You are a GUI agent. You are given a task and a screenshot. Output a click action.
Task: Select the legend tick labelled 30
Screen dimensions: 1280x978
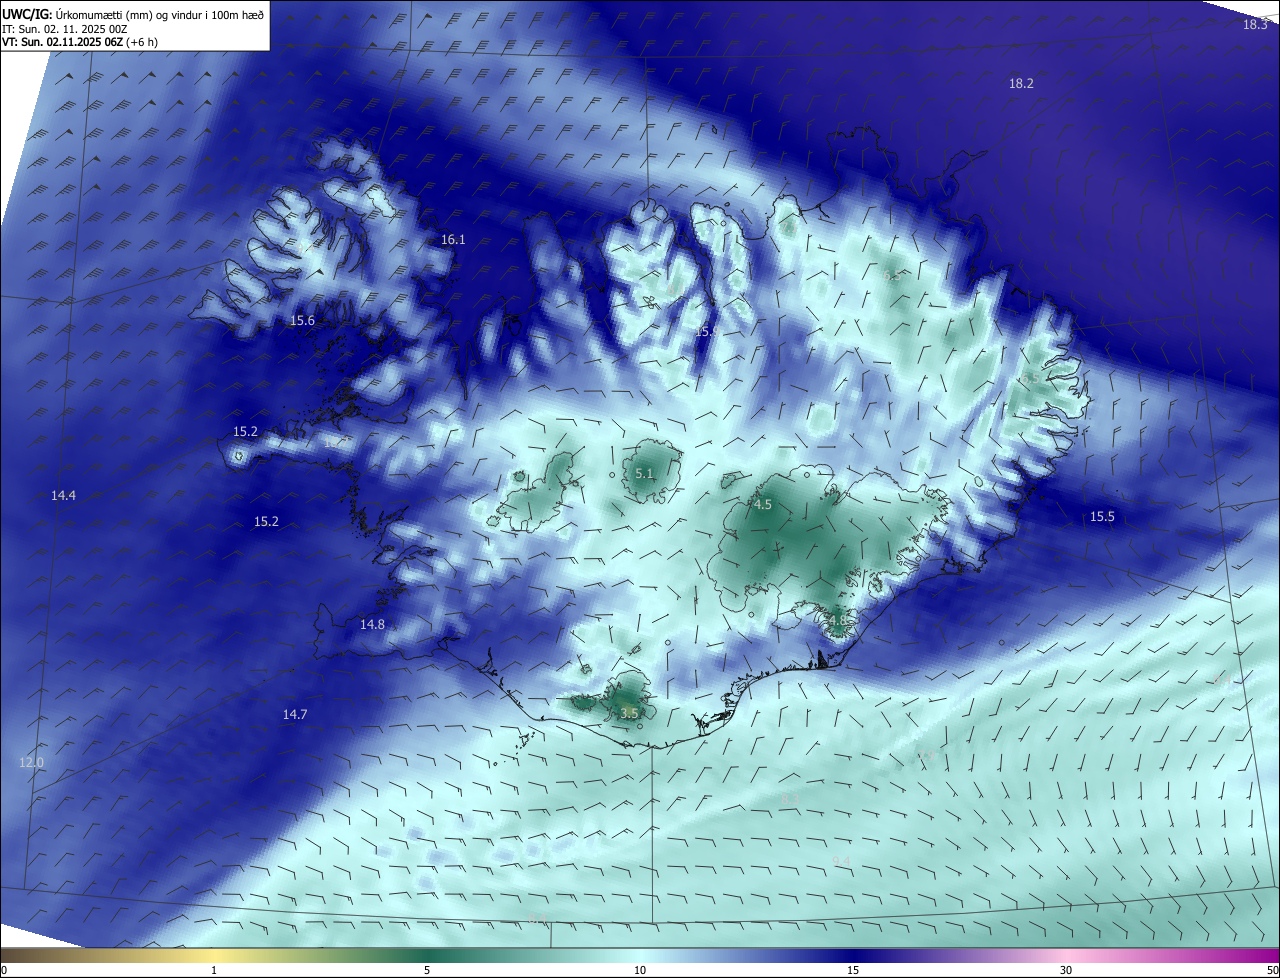[1066, 970]
